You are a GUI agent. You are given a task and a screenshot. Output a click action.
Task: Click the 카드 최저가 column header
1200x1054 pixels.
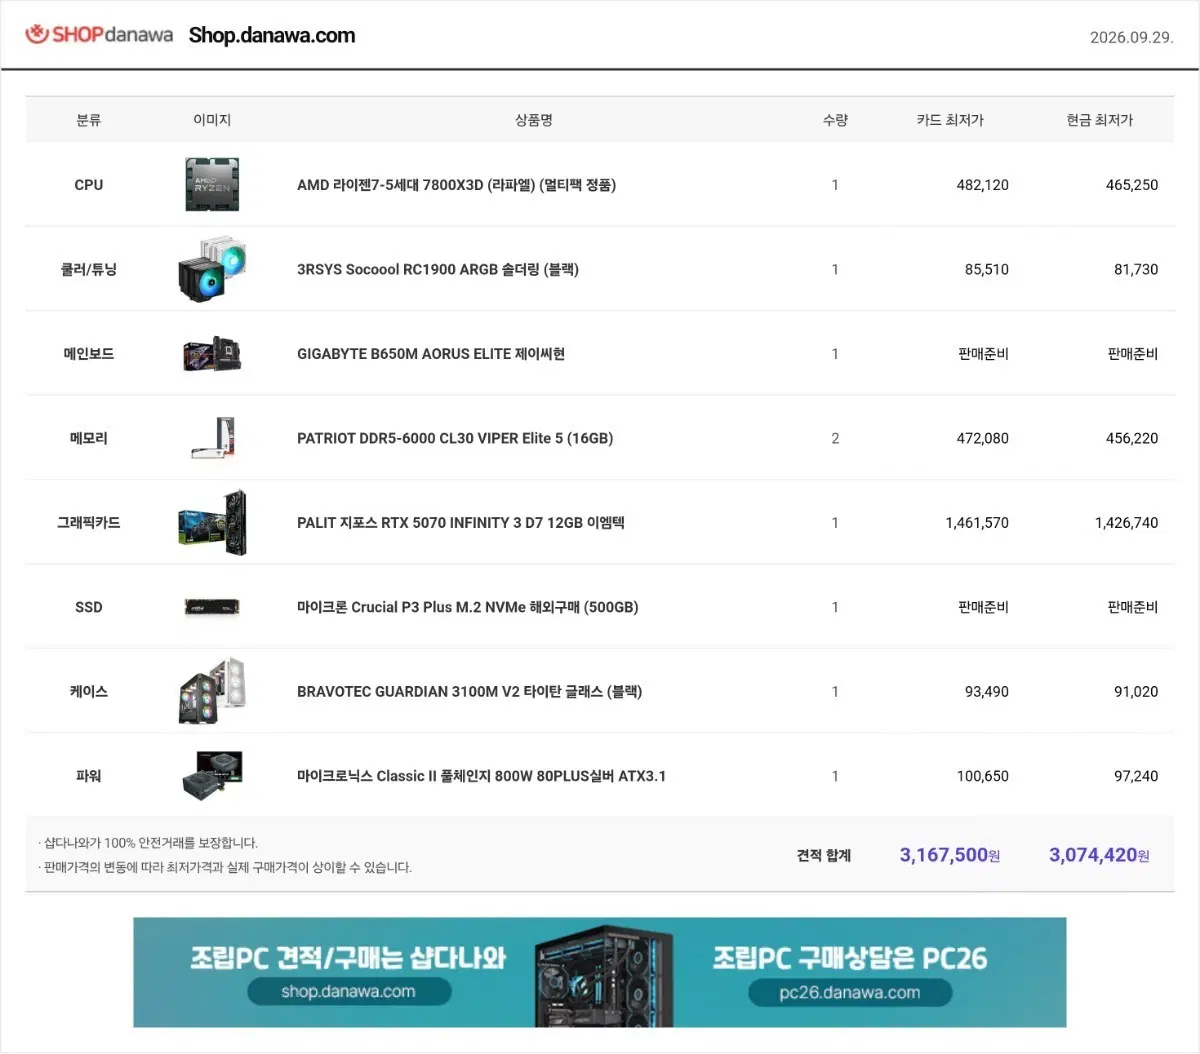click(x=950, y=120)
